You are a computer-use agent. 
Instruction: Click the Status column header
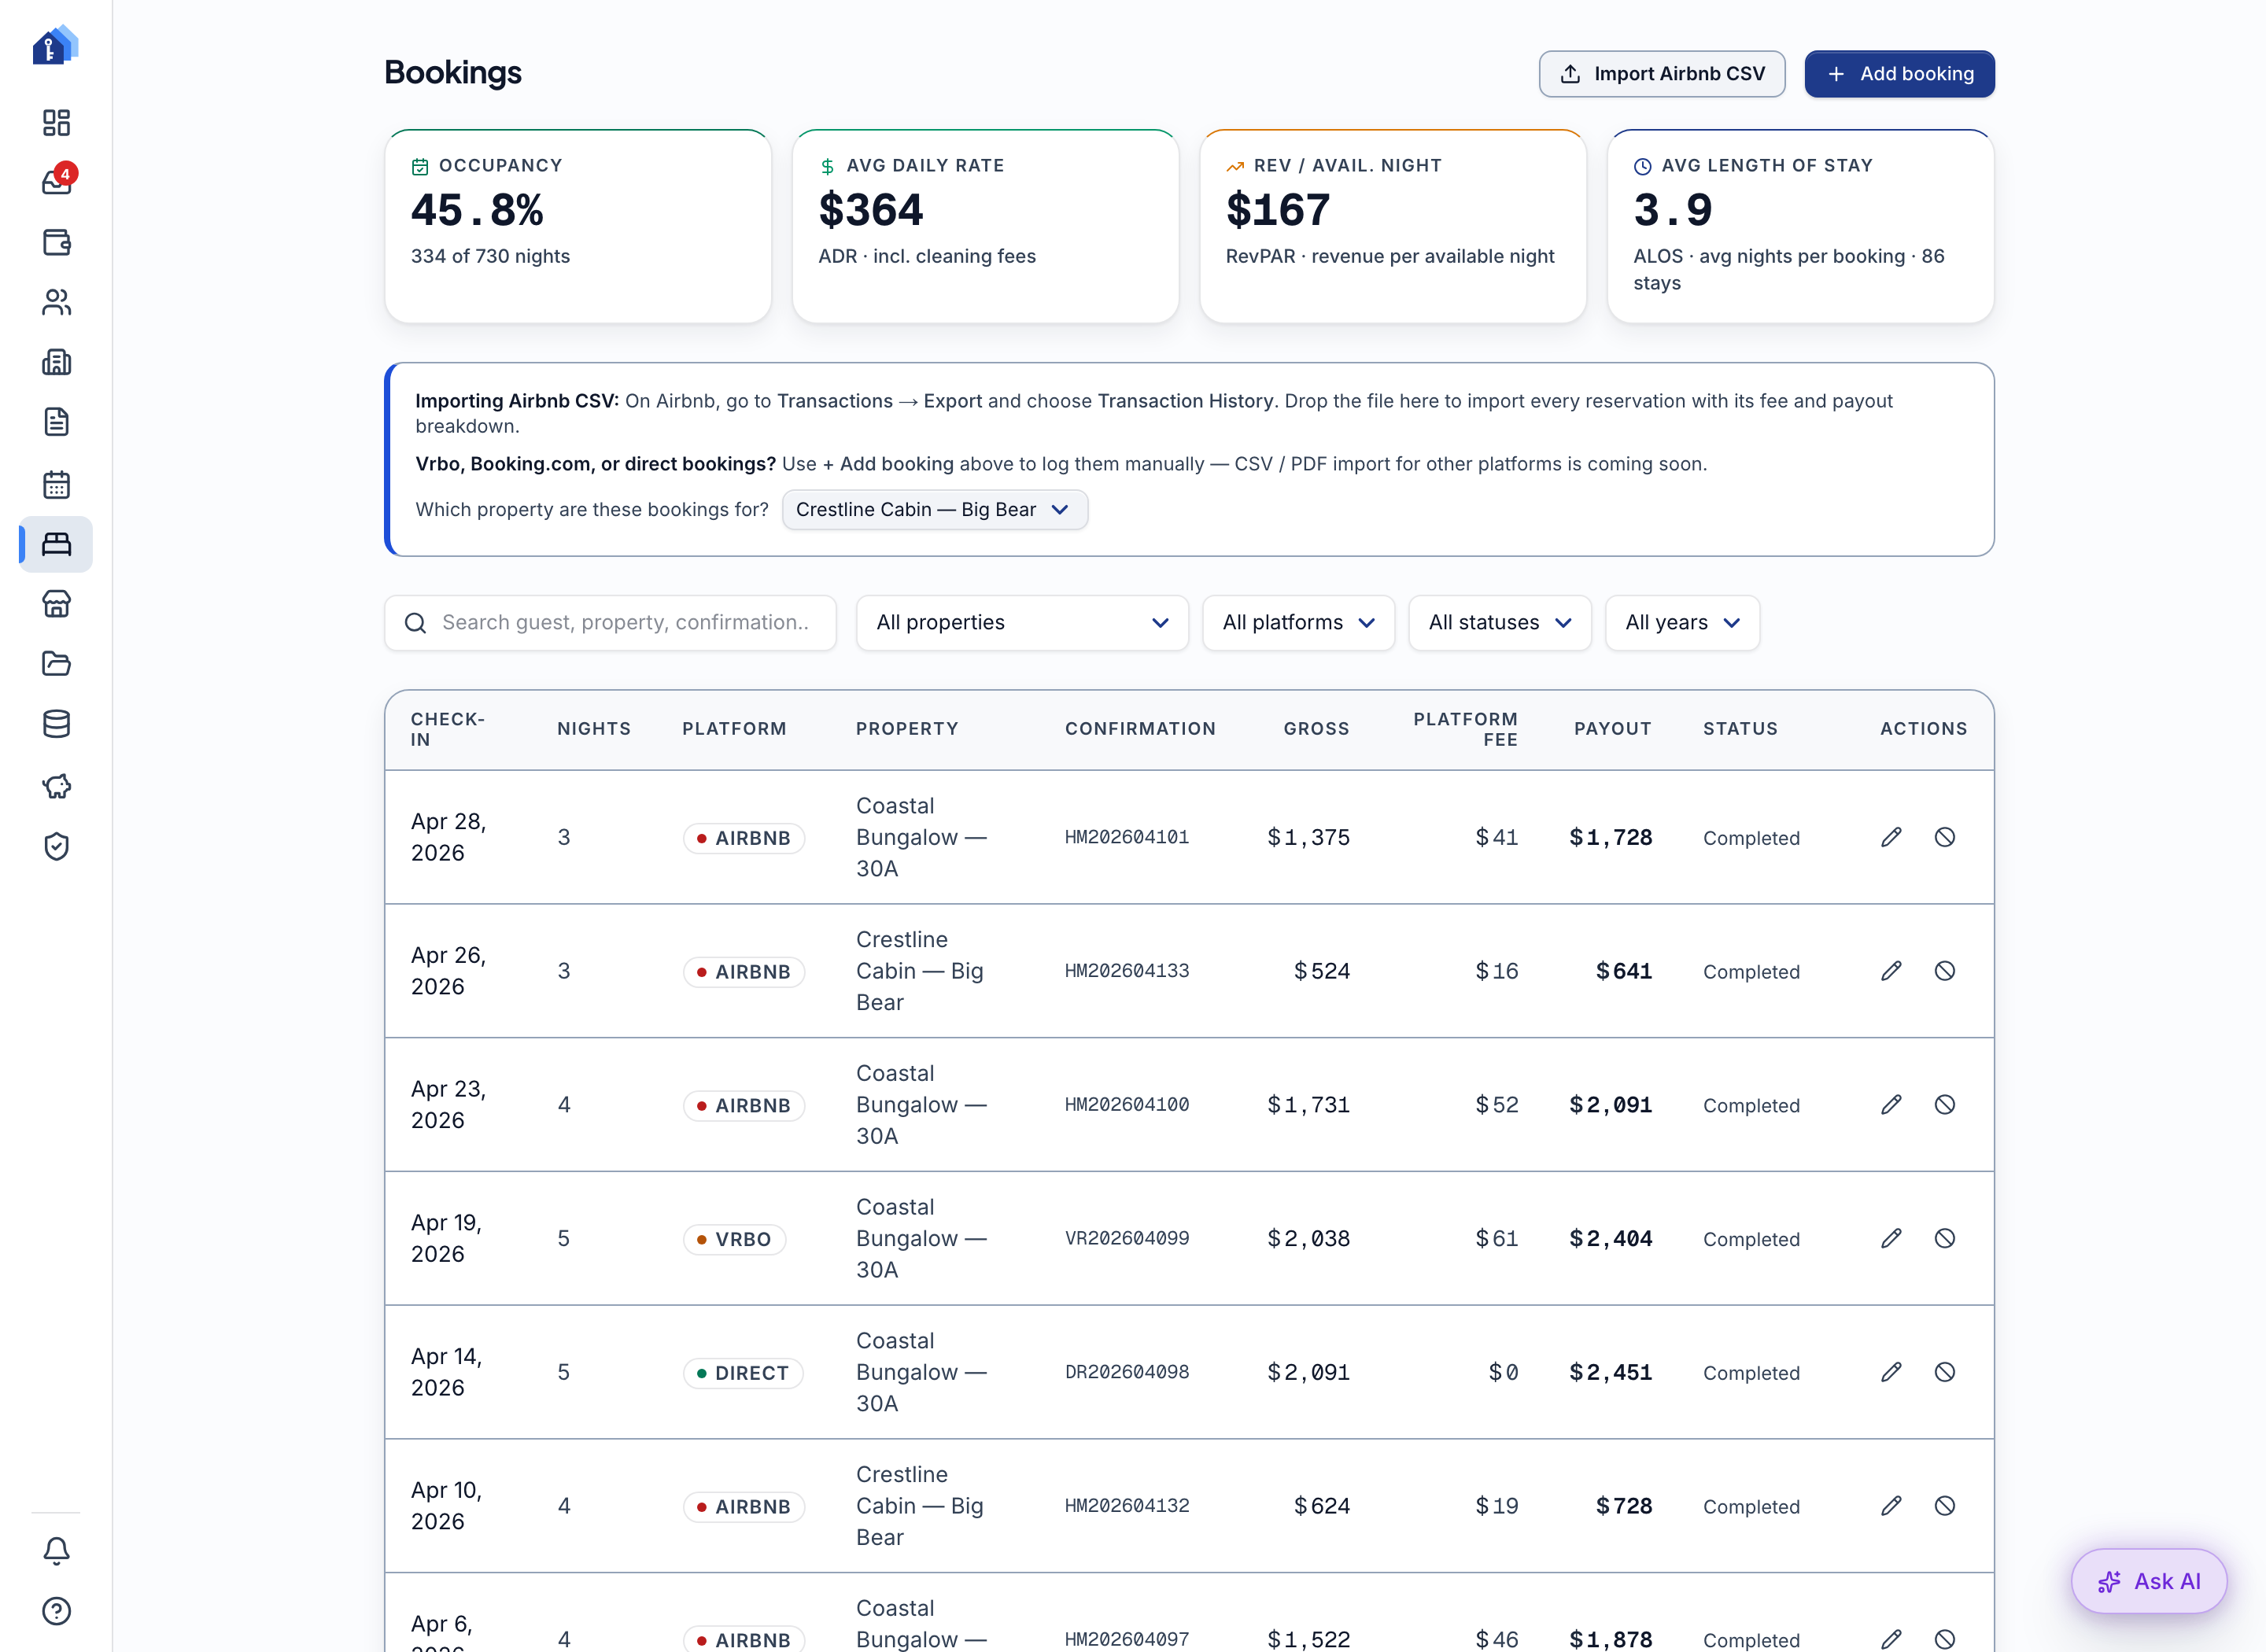tap(1740, 729)
